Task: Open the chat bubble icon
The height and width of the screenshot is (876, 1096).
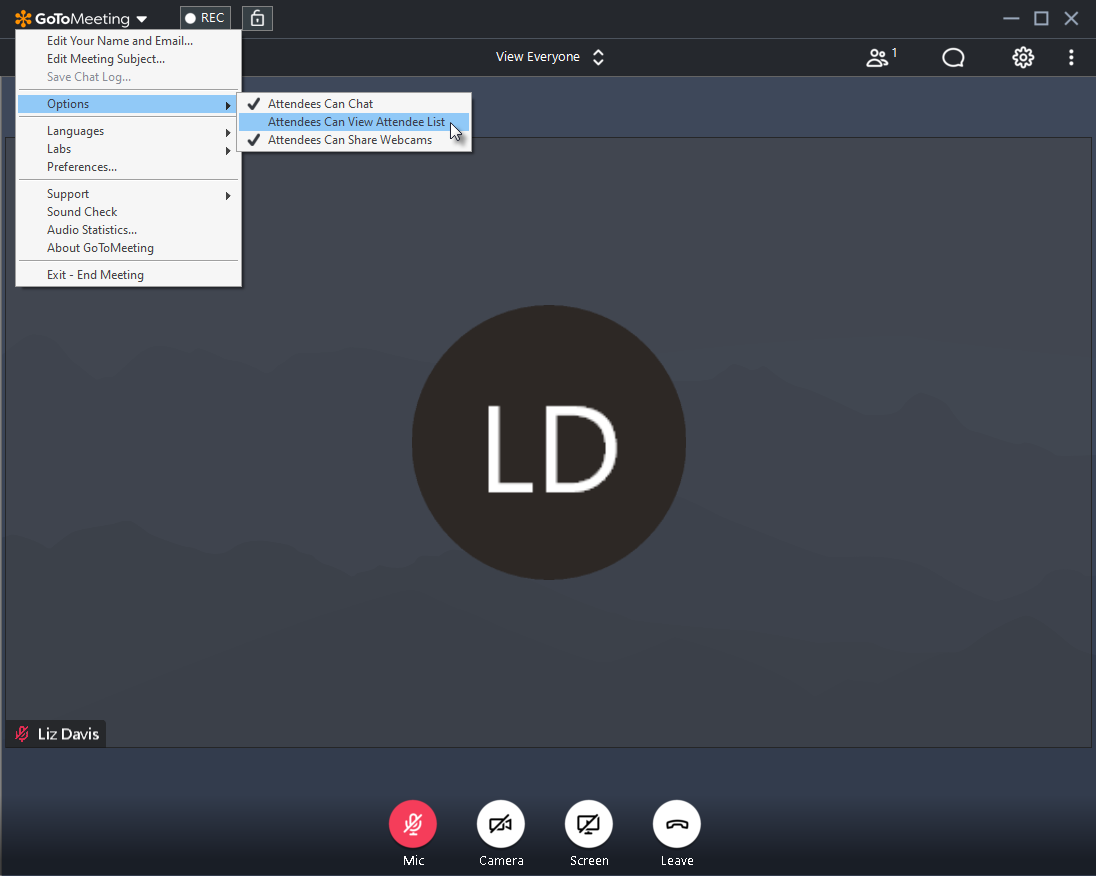Action: tap(953, 58)
